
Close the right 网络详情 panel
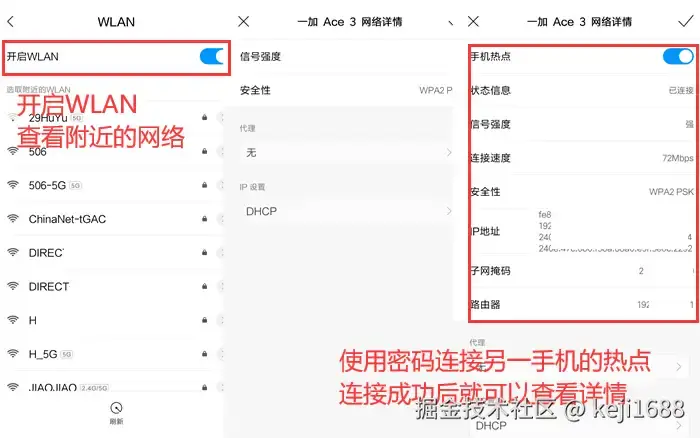pyautogui.click(x=473, y=21)
